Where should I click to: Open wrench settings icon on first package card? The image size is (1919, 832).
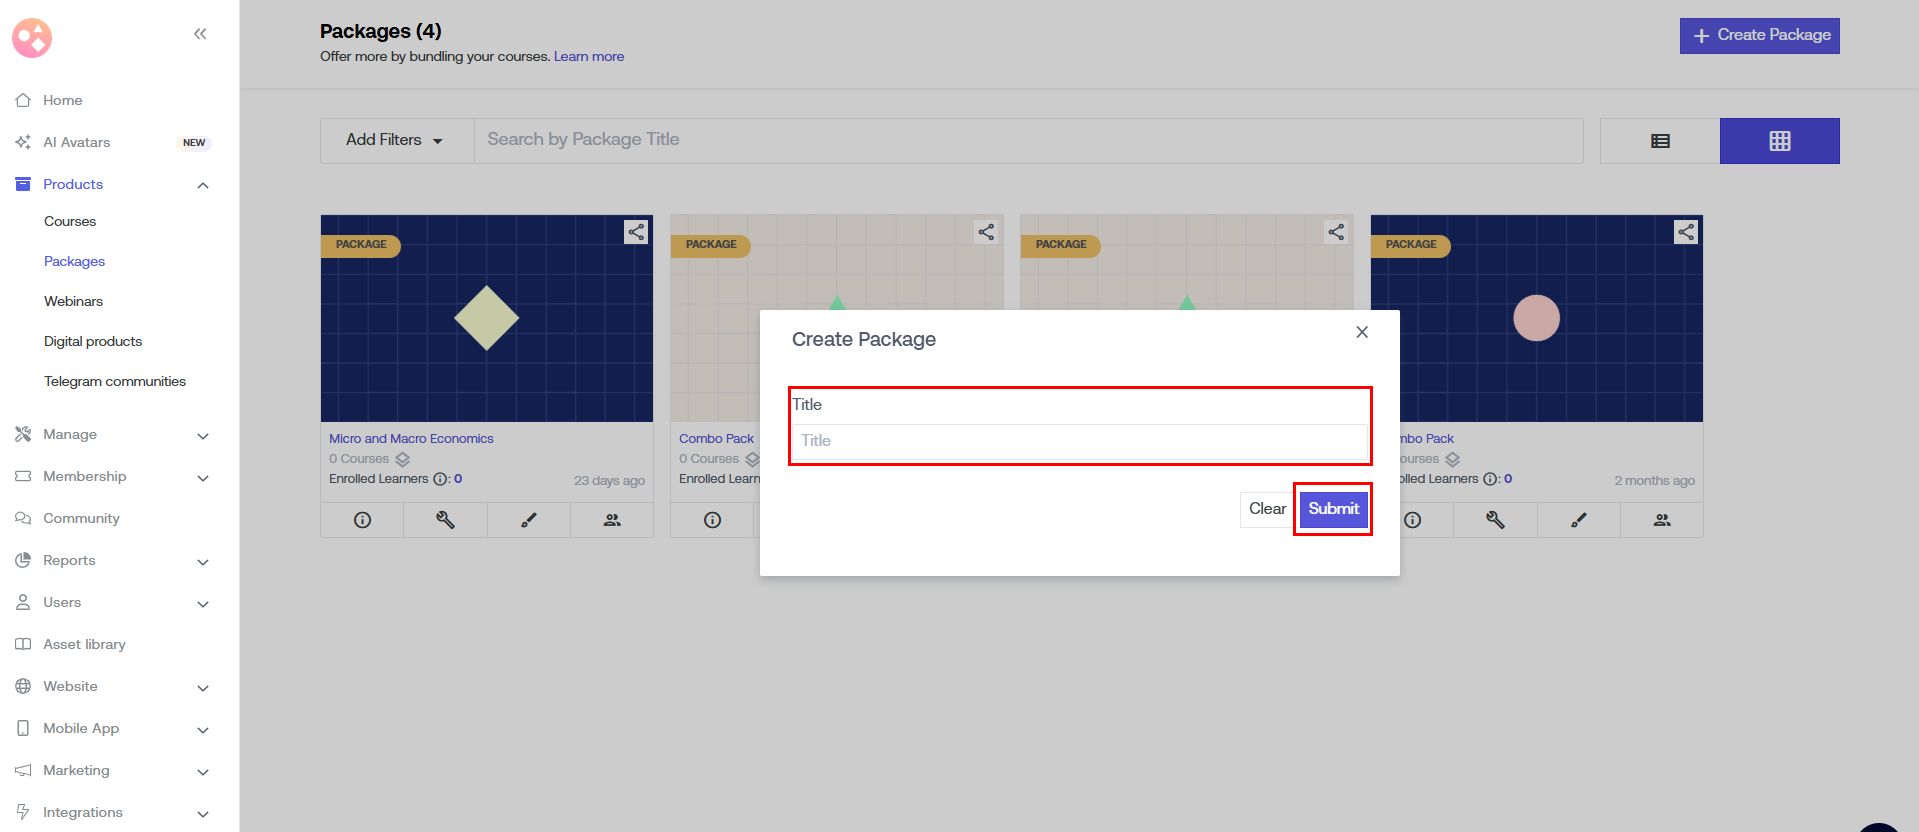tap(445, 520)
